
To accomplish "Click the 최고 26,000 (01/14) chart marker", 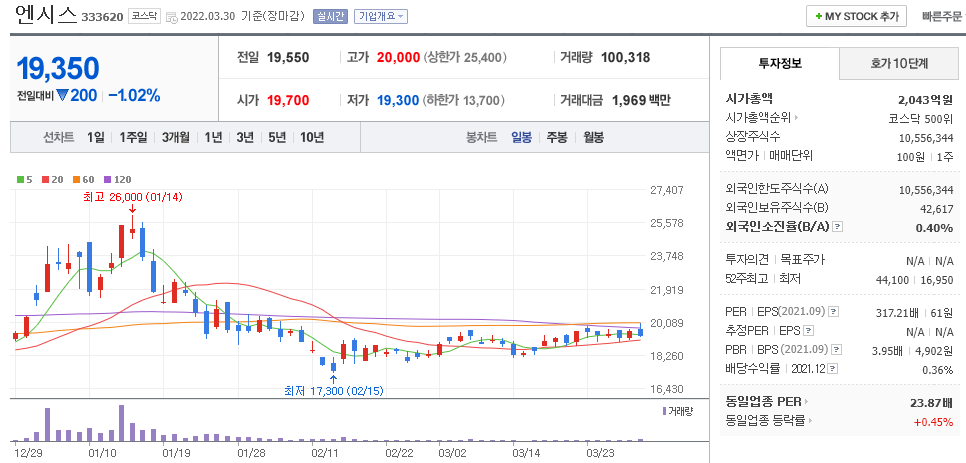I will [132, 197].
